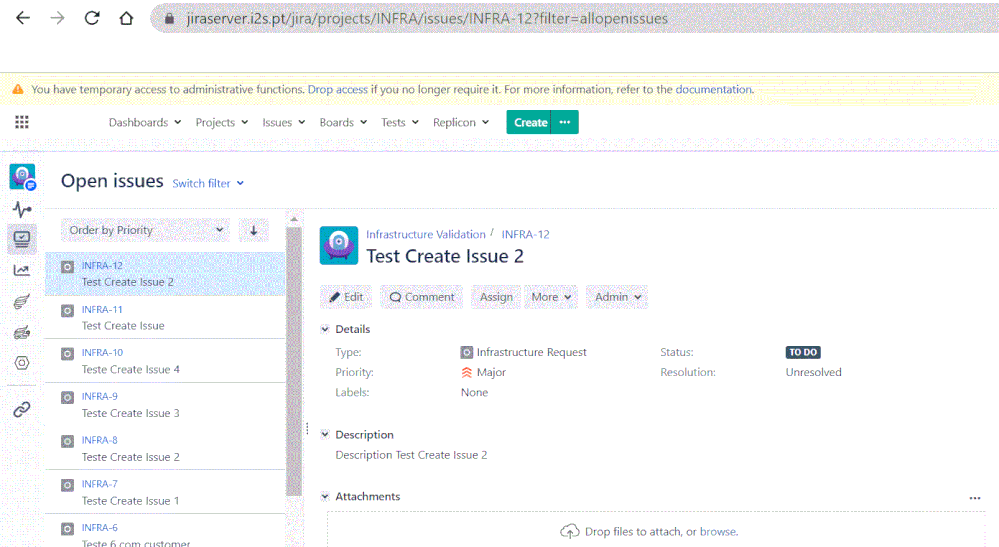The width and height of the screenshot is (999, 547).
Task: Open the Tests menu
Action: tap(399, 122)
